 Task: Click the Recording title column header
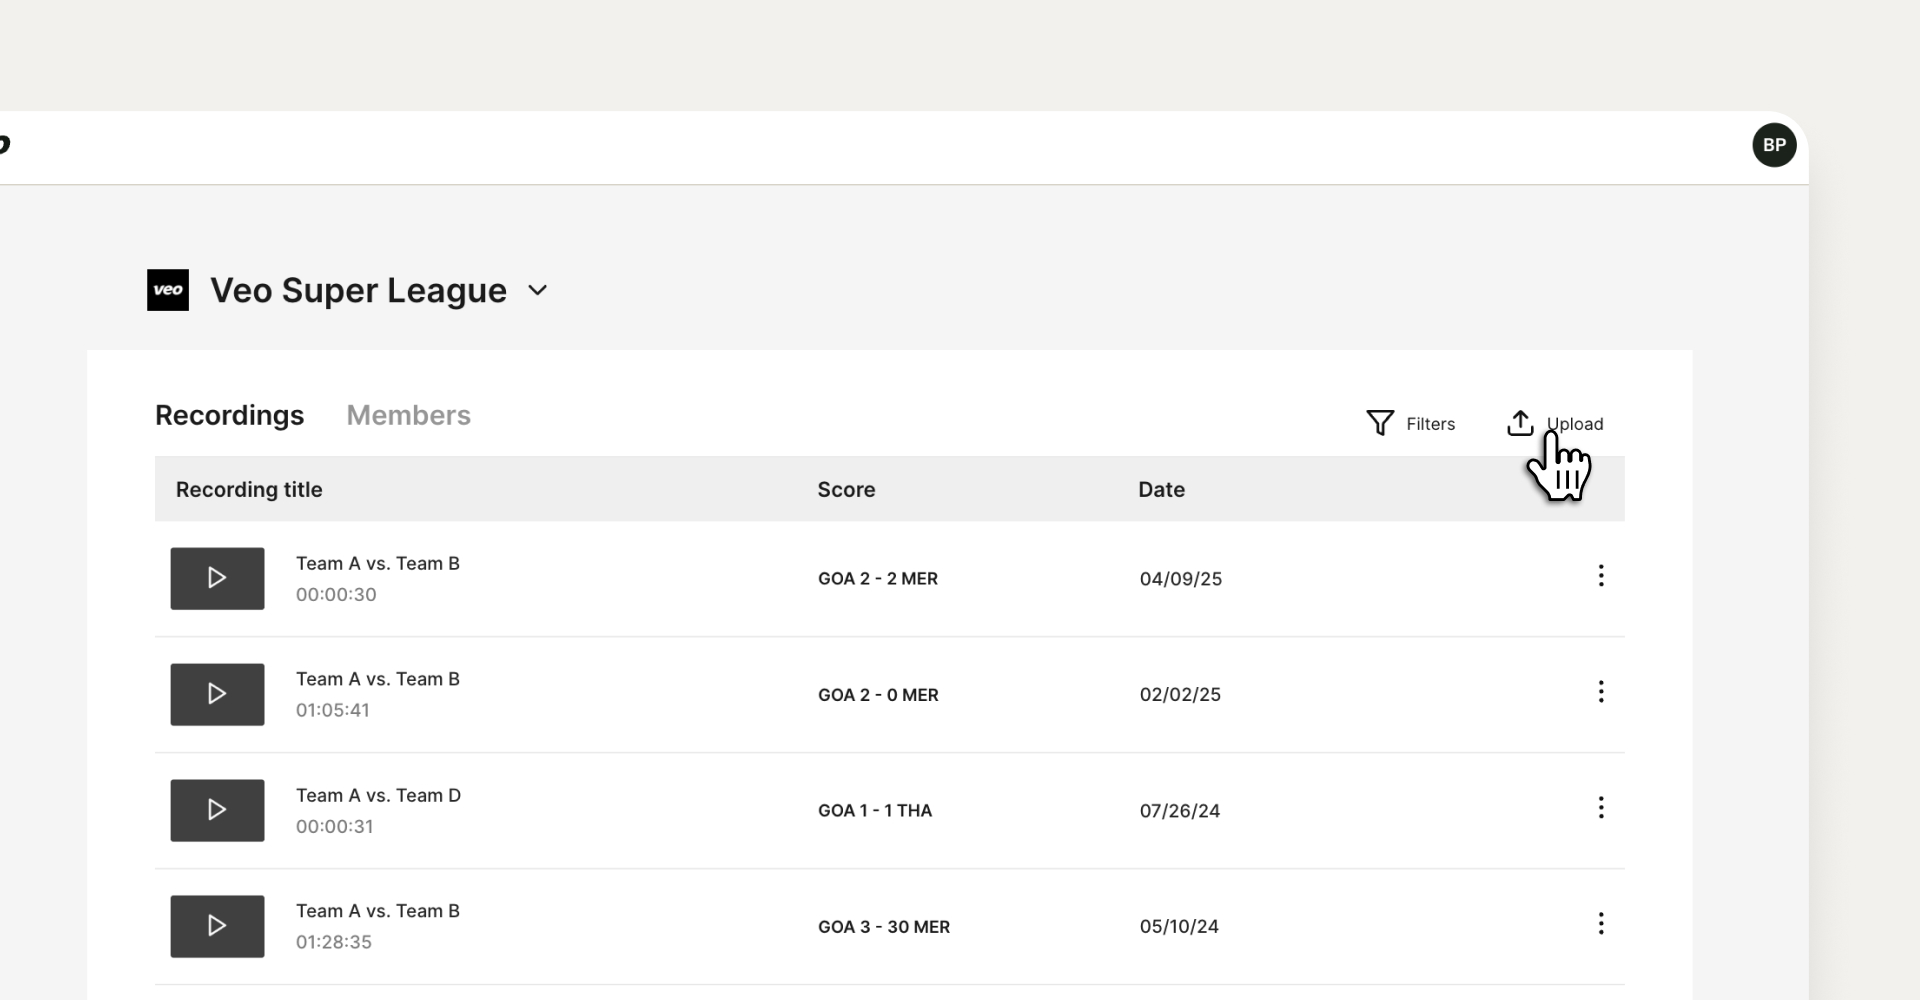click(249, 489)
